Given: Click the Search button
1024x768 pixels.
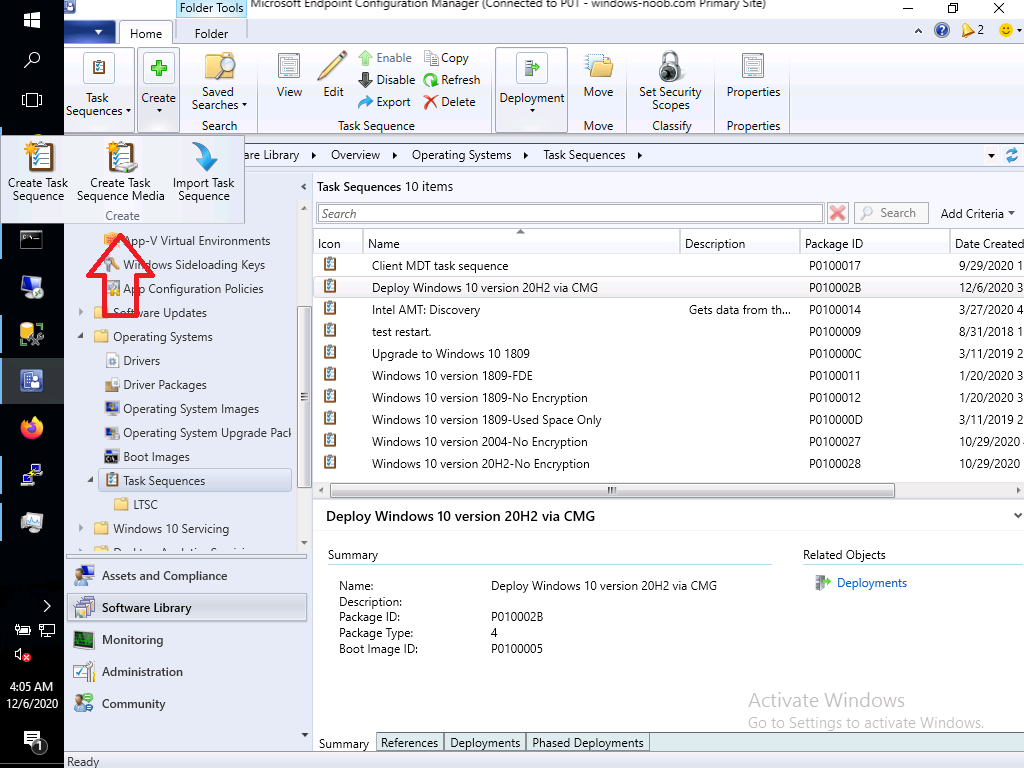Looking at the screenshot, I should click(891, 213).
